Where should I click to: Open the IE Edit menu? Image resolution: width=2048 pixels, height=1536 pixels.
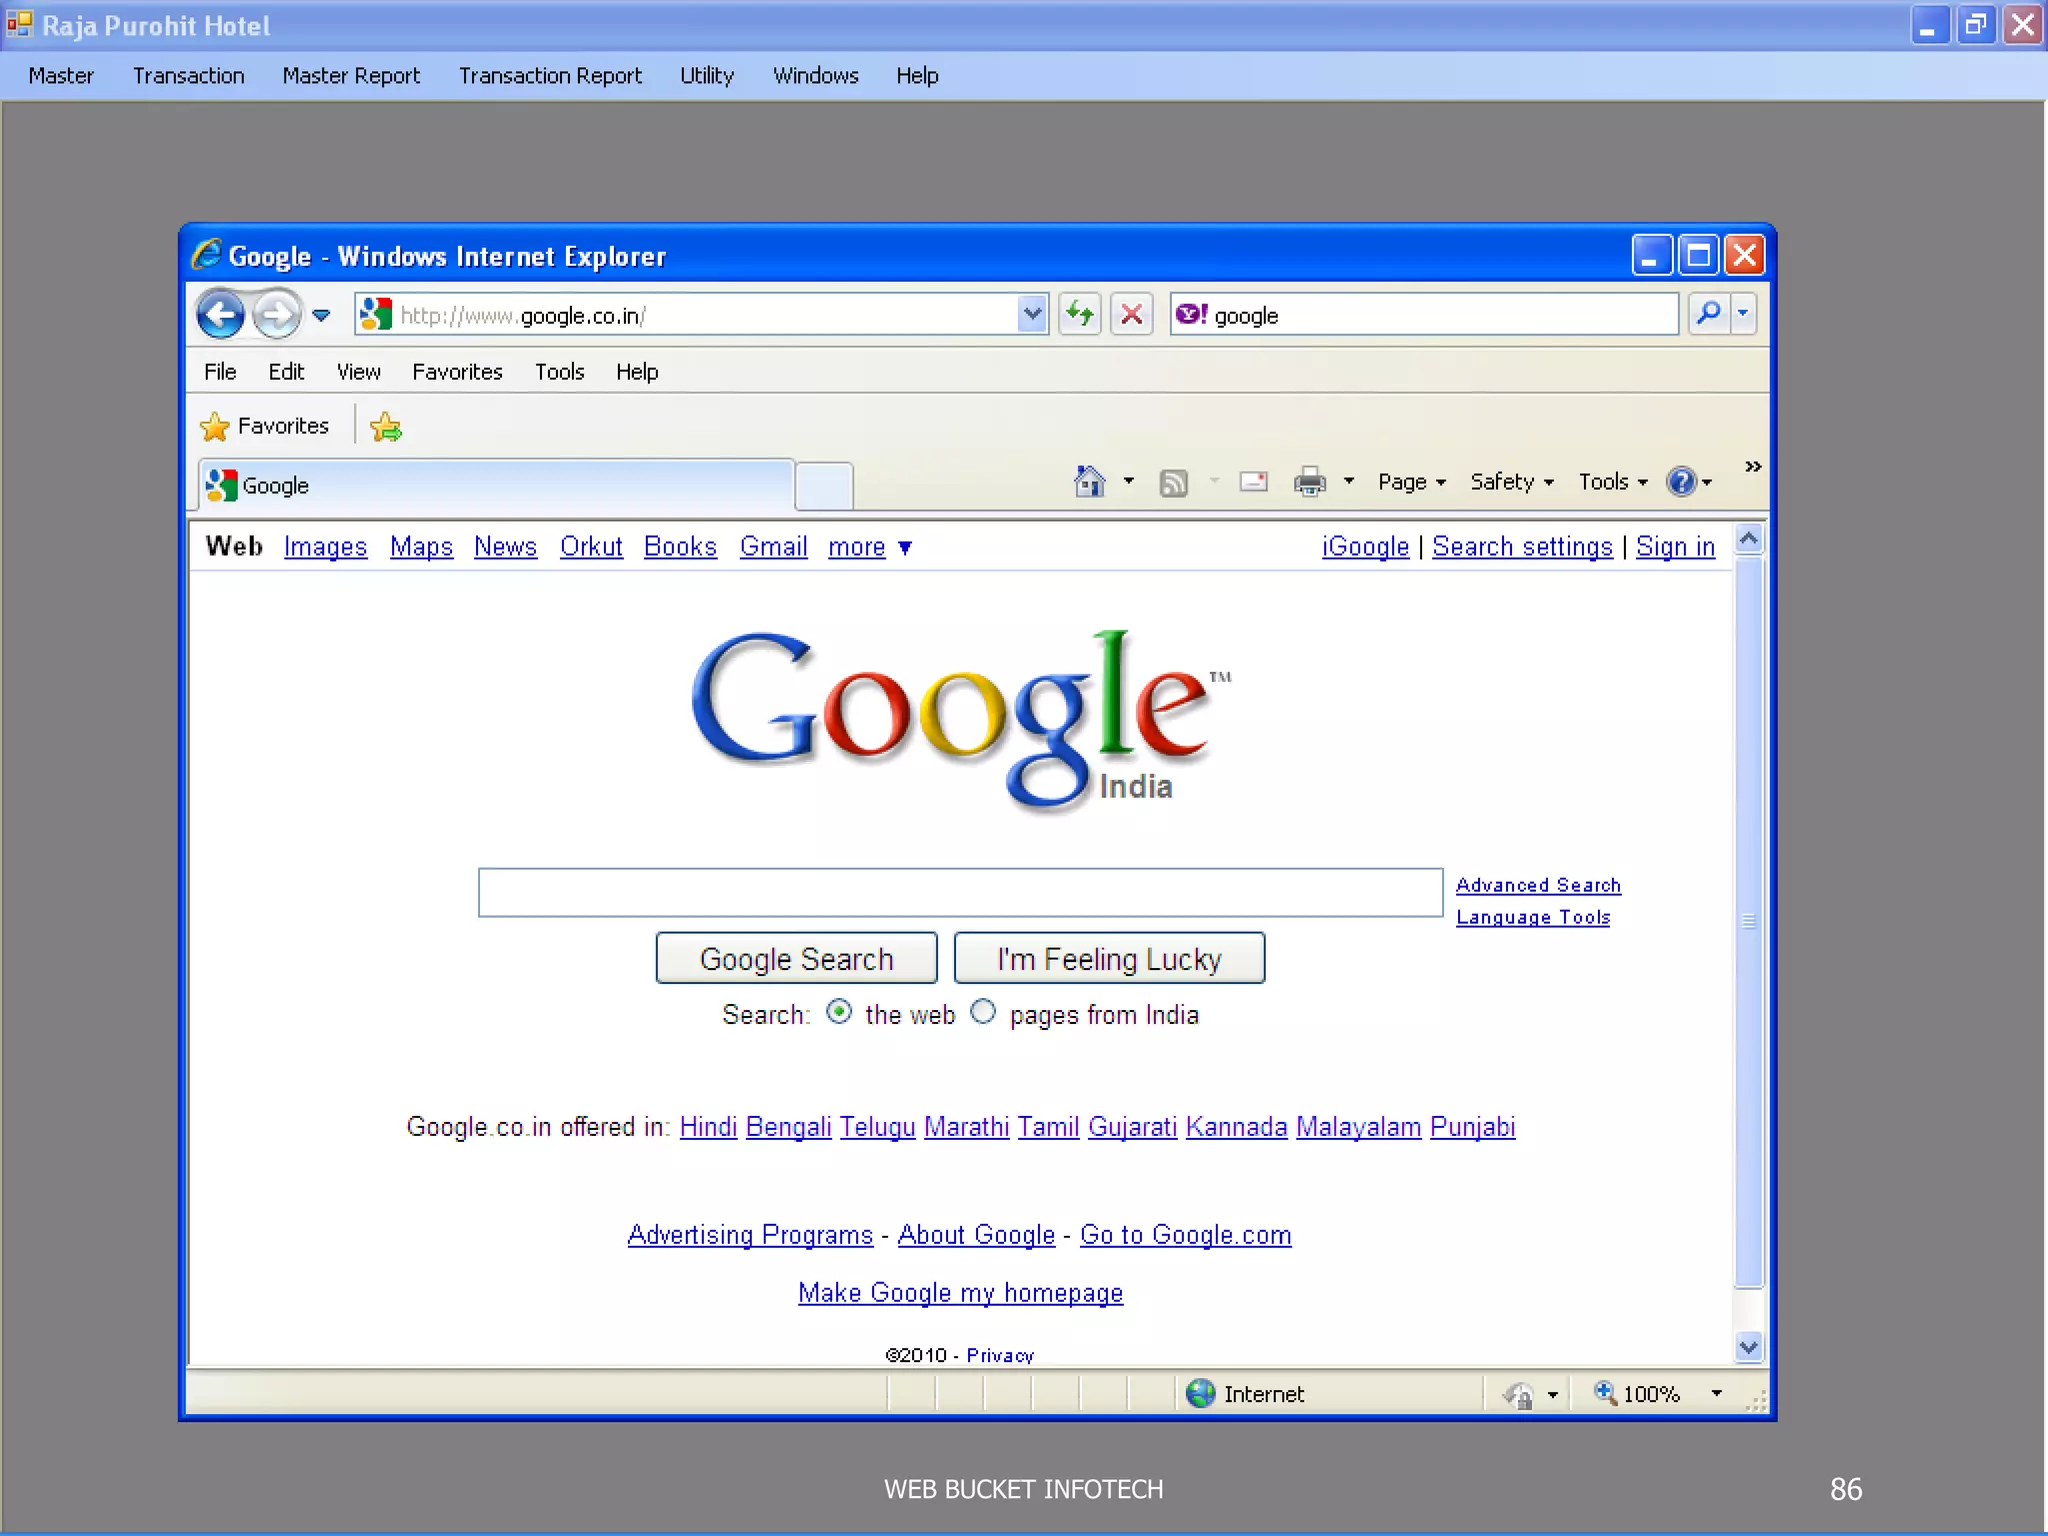tap(286, 372)
